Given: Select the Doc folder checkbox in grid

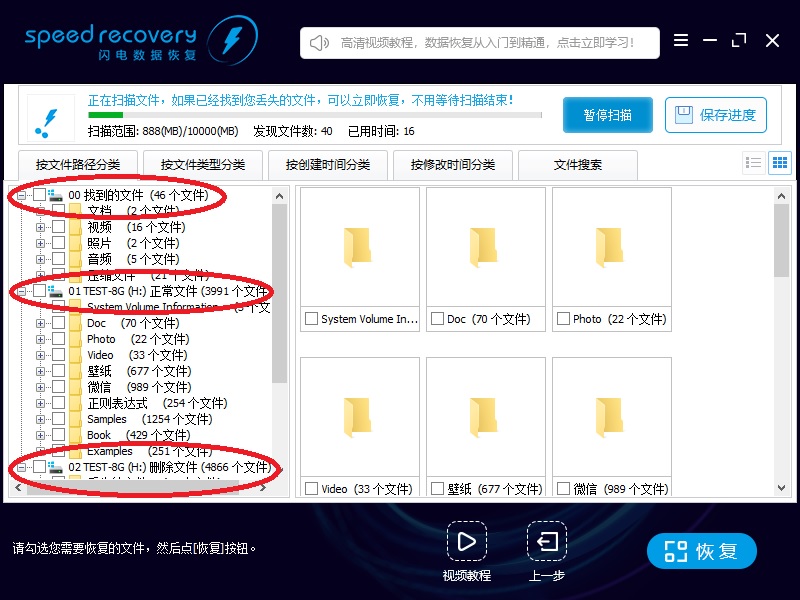Looking at the screenshot, I should pos(436,319).
